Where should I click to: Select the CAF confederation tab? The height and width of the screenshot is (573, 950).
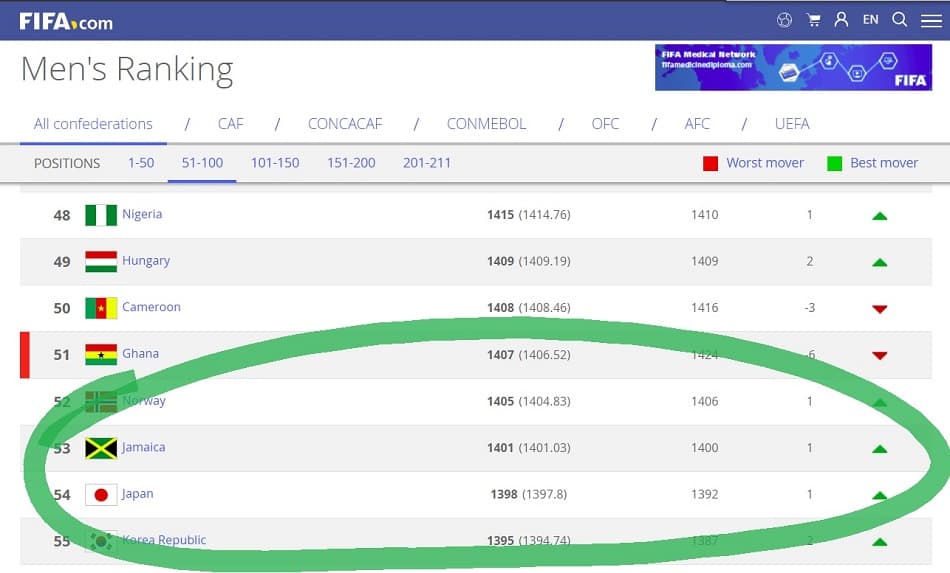(230, 124)
